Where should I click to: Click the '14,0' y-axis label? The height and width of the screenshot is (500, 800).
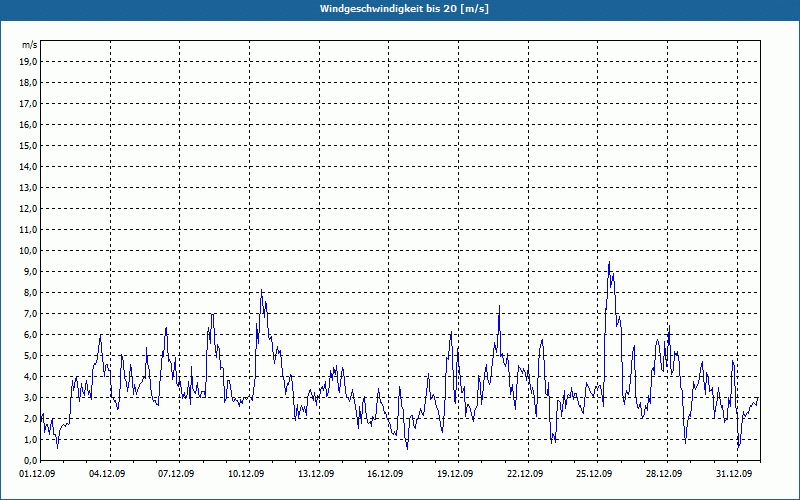pos(28,166)
